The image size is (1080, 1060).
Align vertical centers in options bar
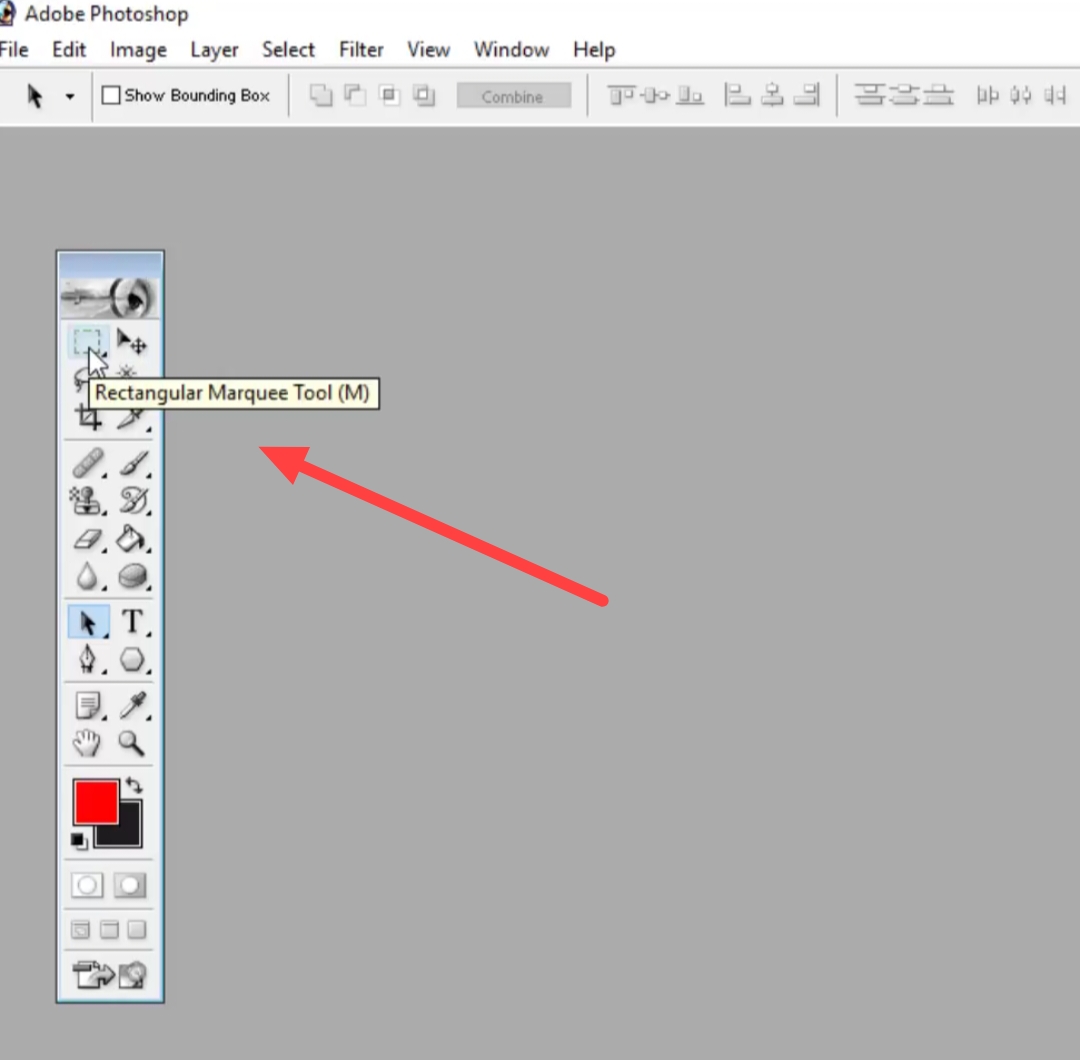click(655, 95)
